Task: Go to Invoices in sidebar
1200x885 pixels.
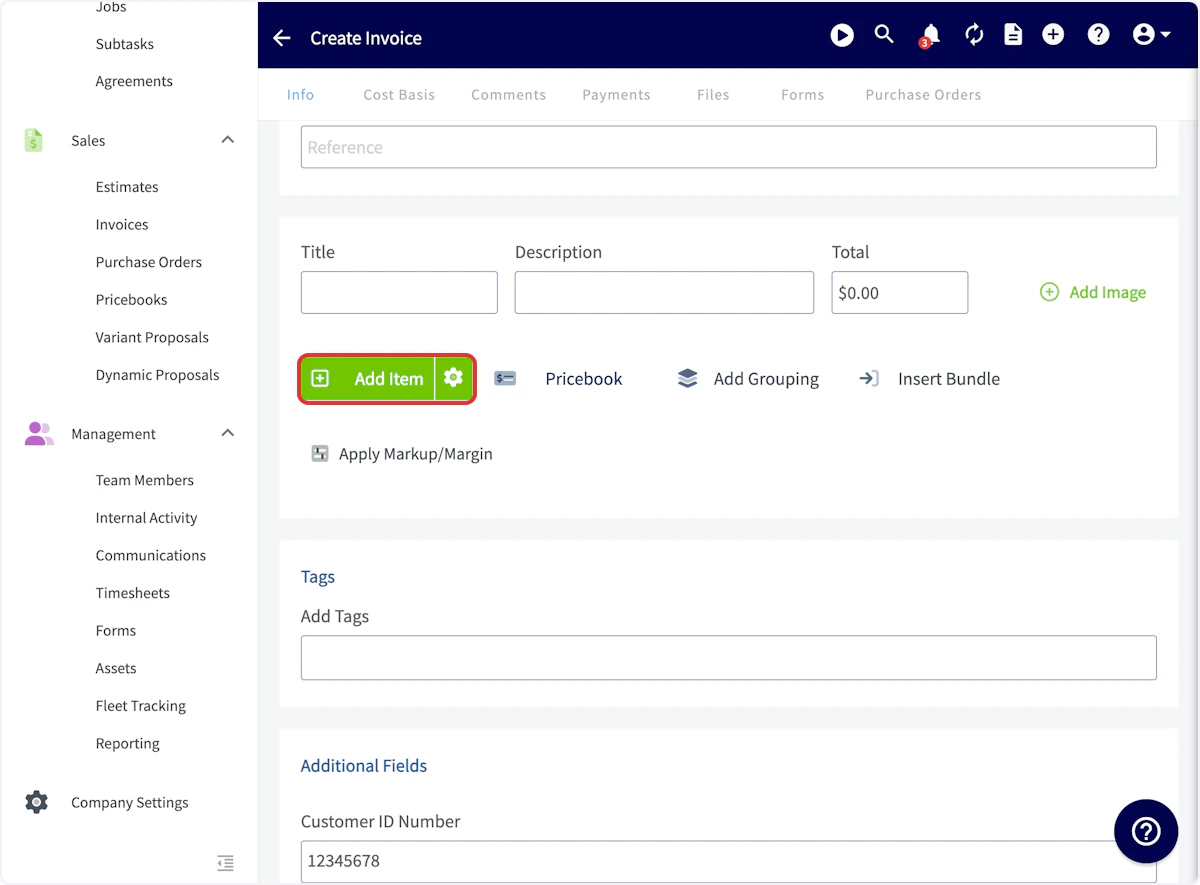Action: click(122, 225)
